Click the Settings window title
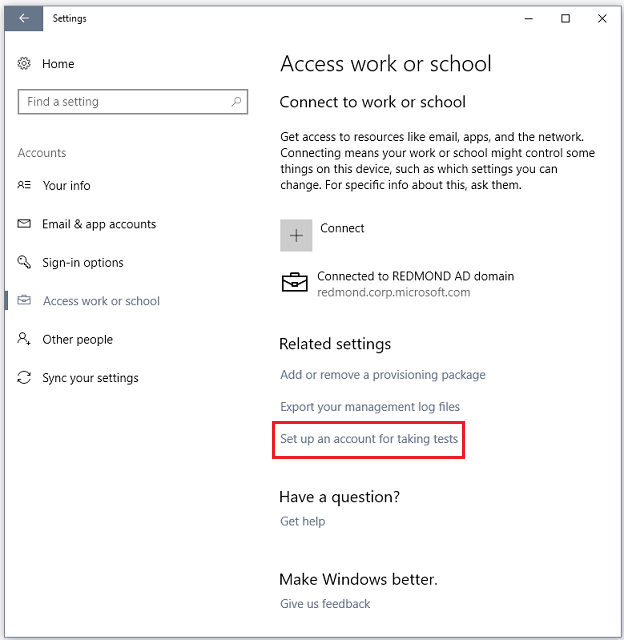Viewport: 624px width, 640px height. pyautogui.click(x=69, y=18)
